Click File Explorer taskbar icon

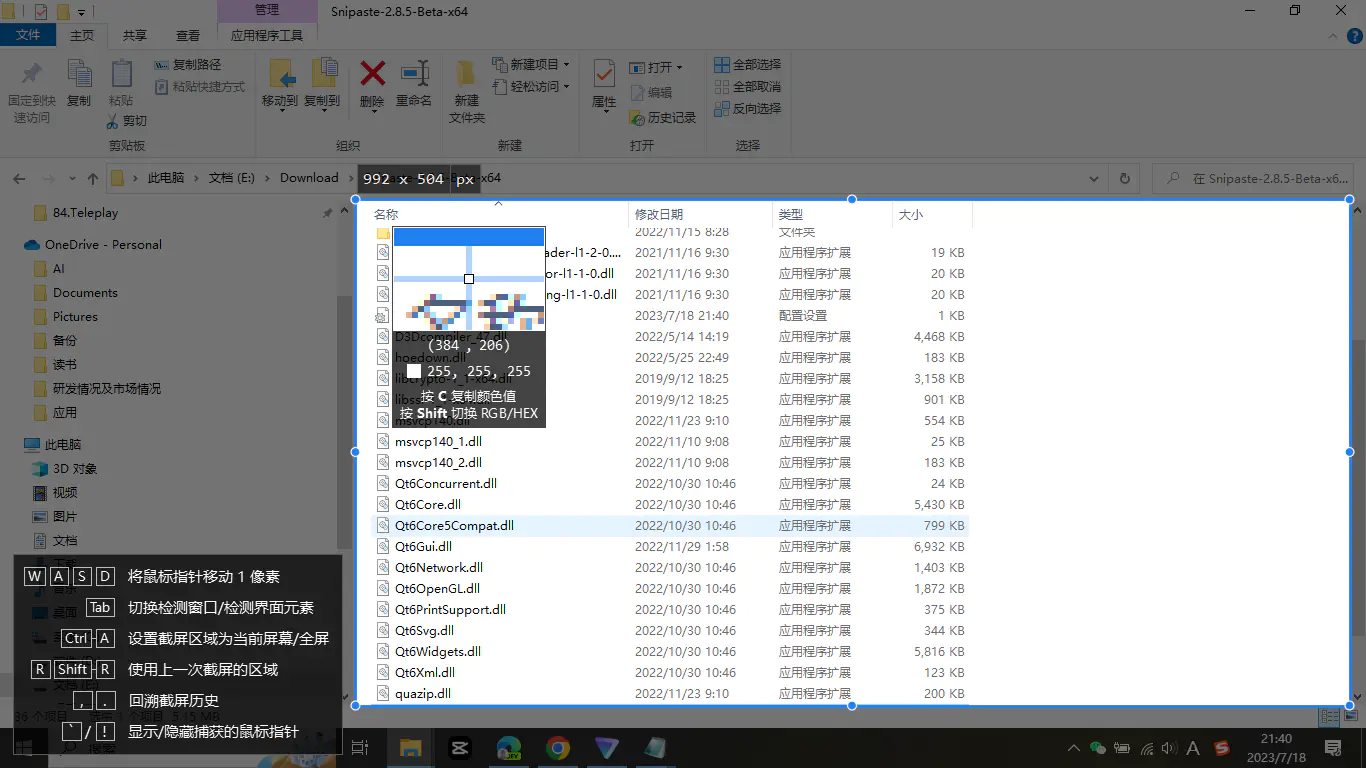tap(411, 747)
